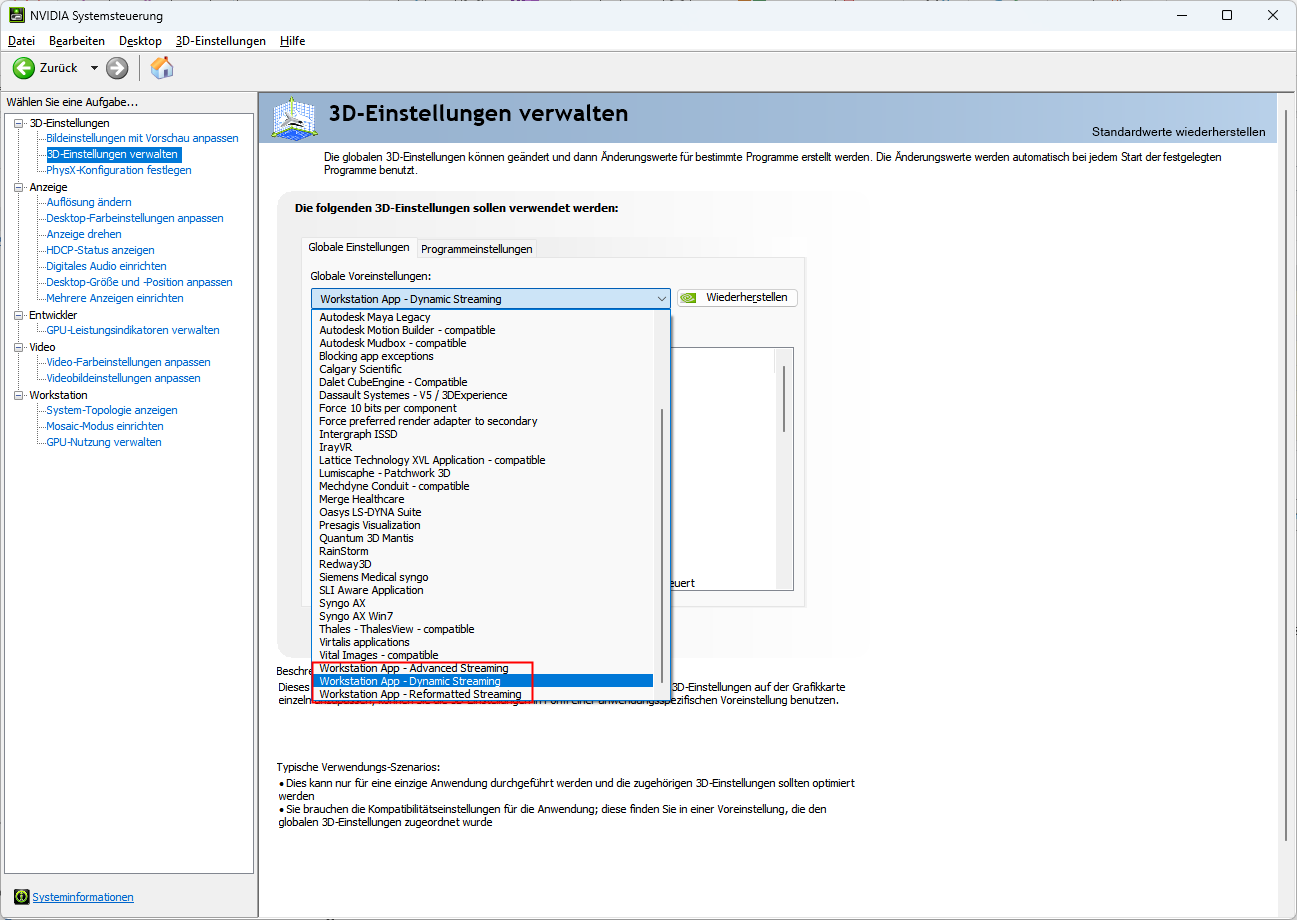Select Blocking app exceptions preset
This screenshot has width=1297, height=920.
tap(482, 356)
